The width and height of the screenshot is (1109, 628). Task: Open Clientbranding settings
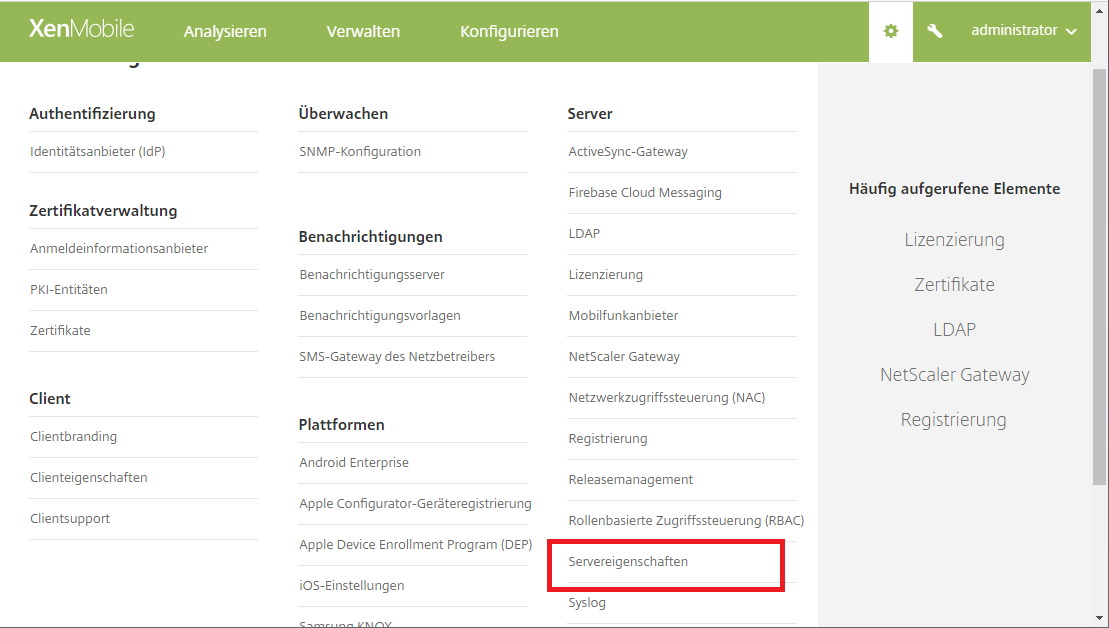point(73,437)
